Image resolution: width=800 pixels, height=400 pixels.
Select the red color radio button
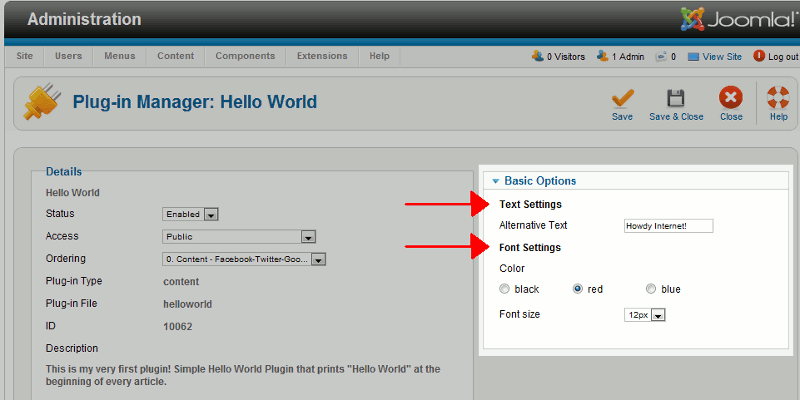pos(578,289)
